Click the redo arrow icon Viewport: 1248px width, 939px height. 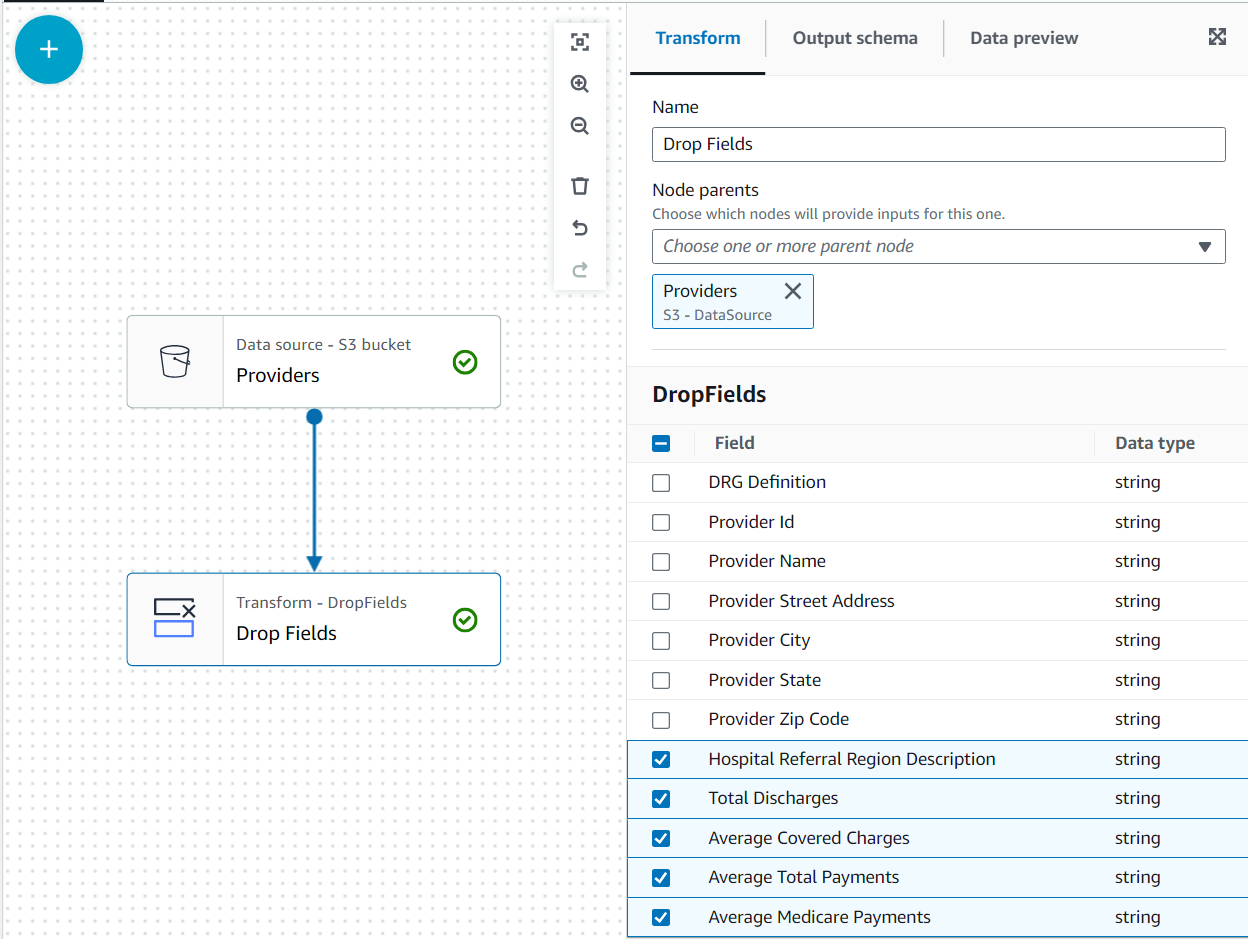579,270
